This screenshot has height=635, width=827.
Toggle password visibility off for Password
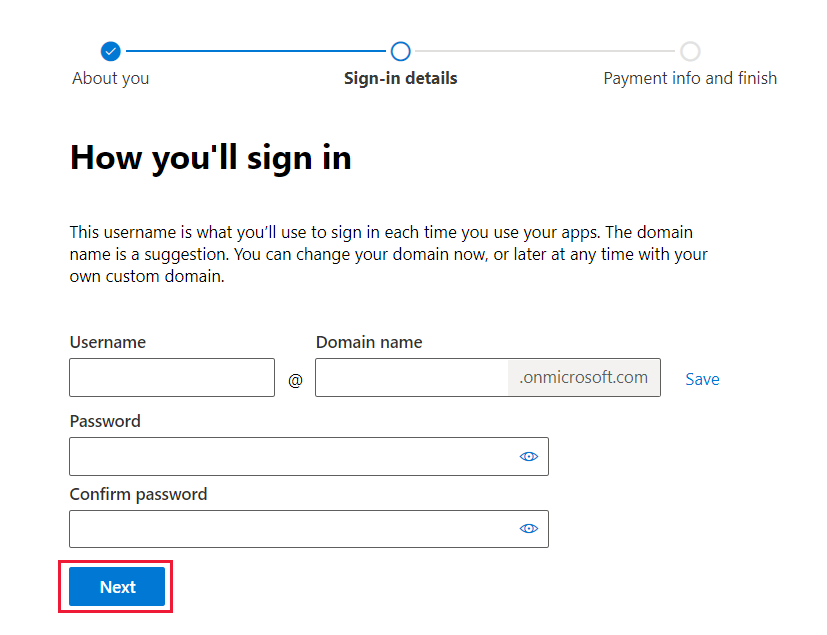528,456
